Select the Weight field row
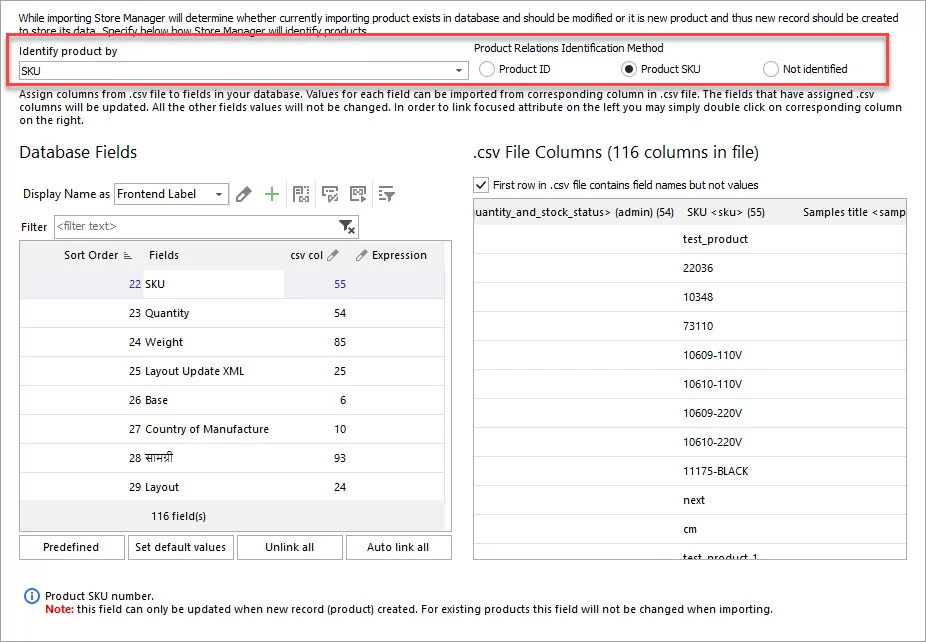 pyautogui.click(x=232, y=342)
